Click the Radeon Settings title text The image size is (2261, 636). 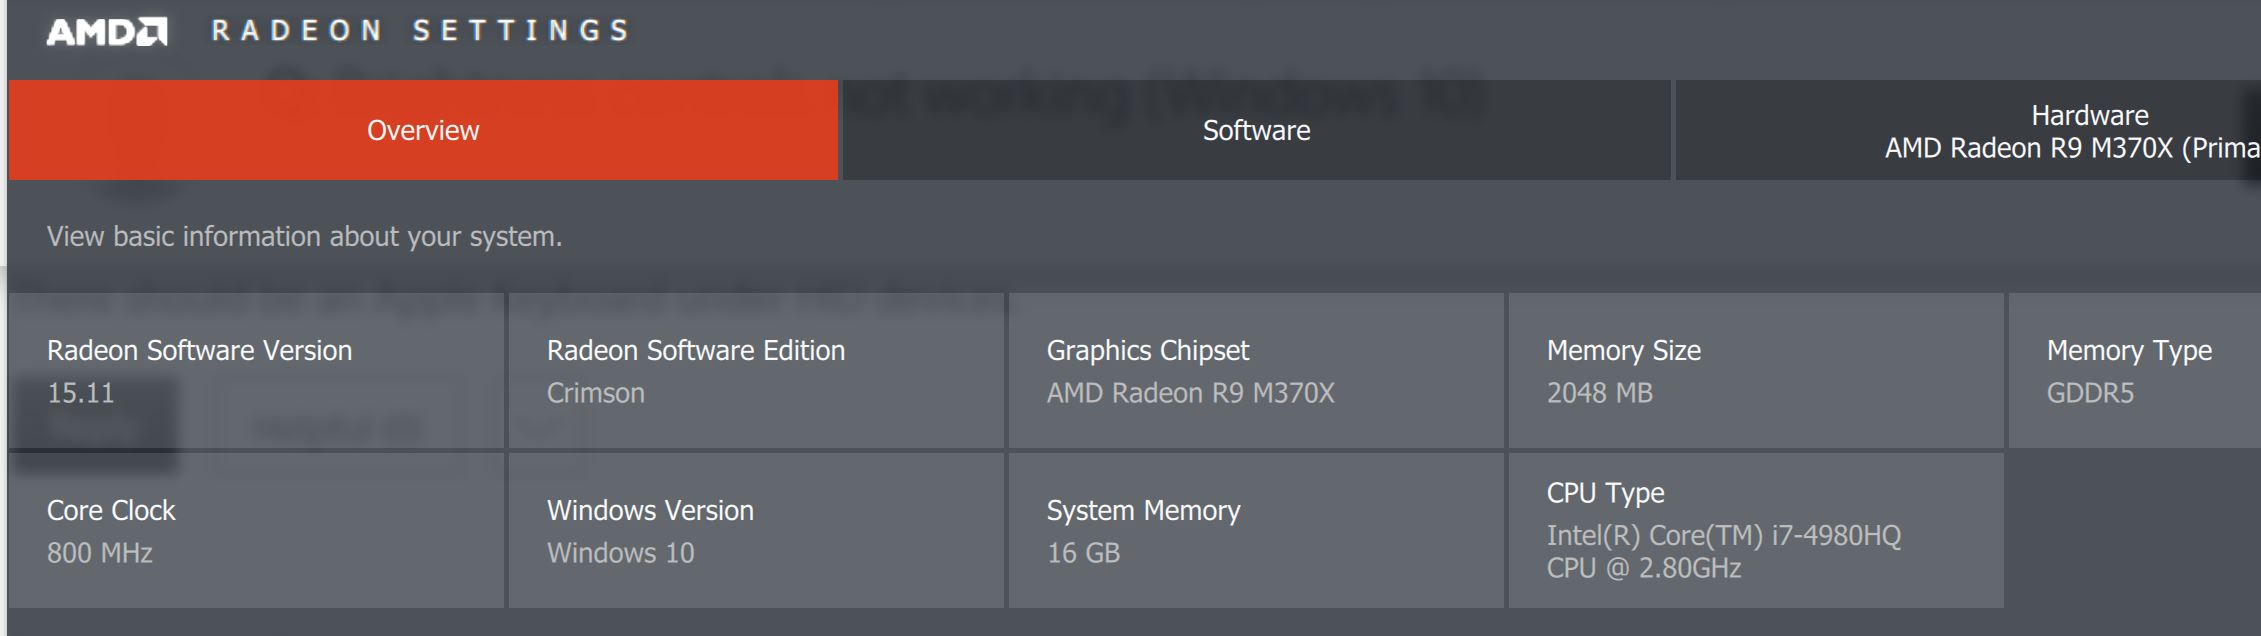pyautogui.click(x=420, y=31)
